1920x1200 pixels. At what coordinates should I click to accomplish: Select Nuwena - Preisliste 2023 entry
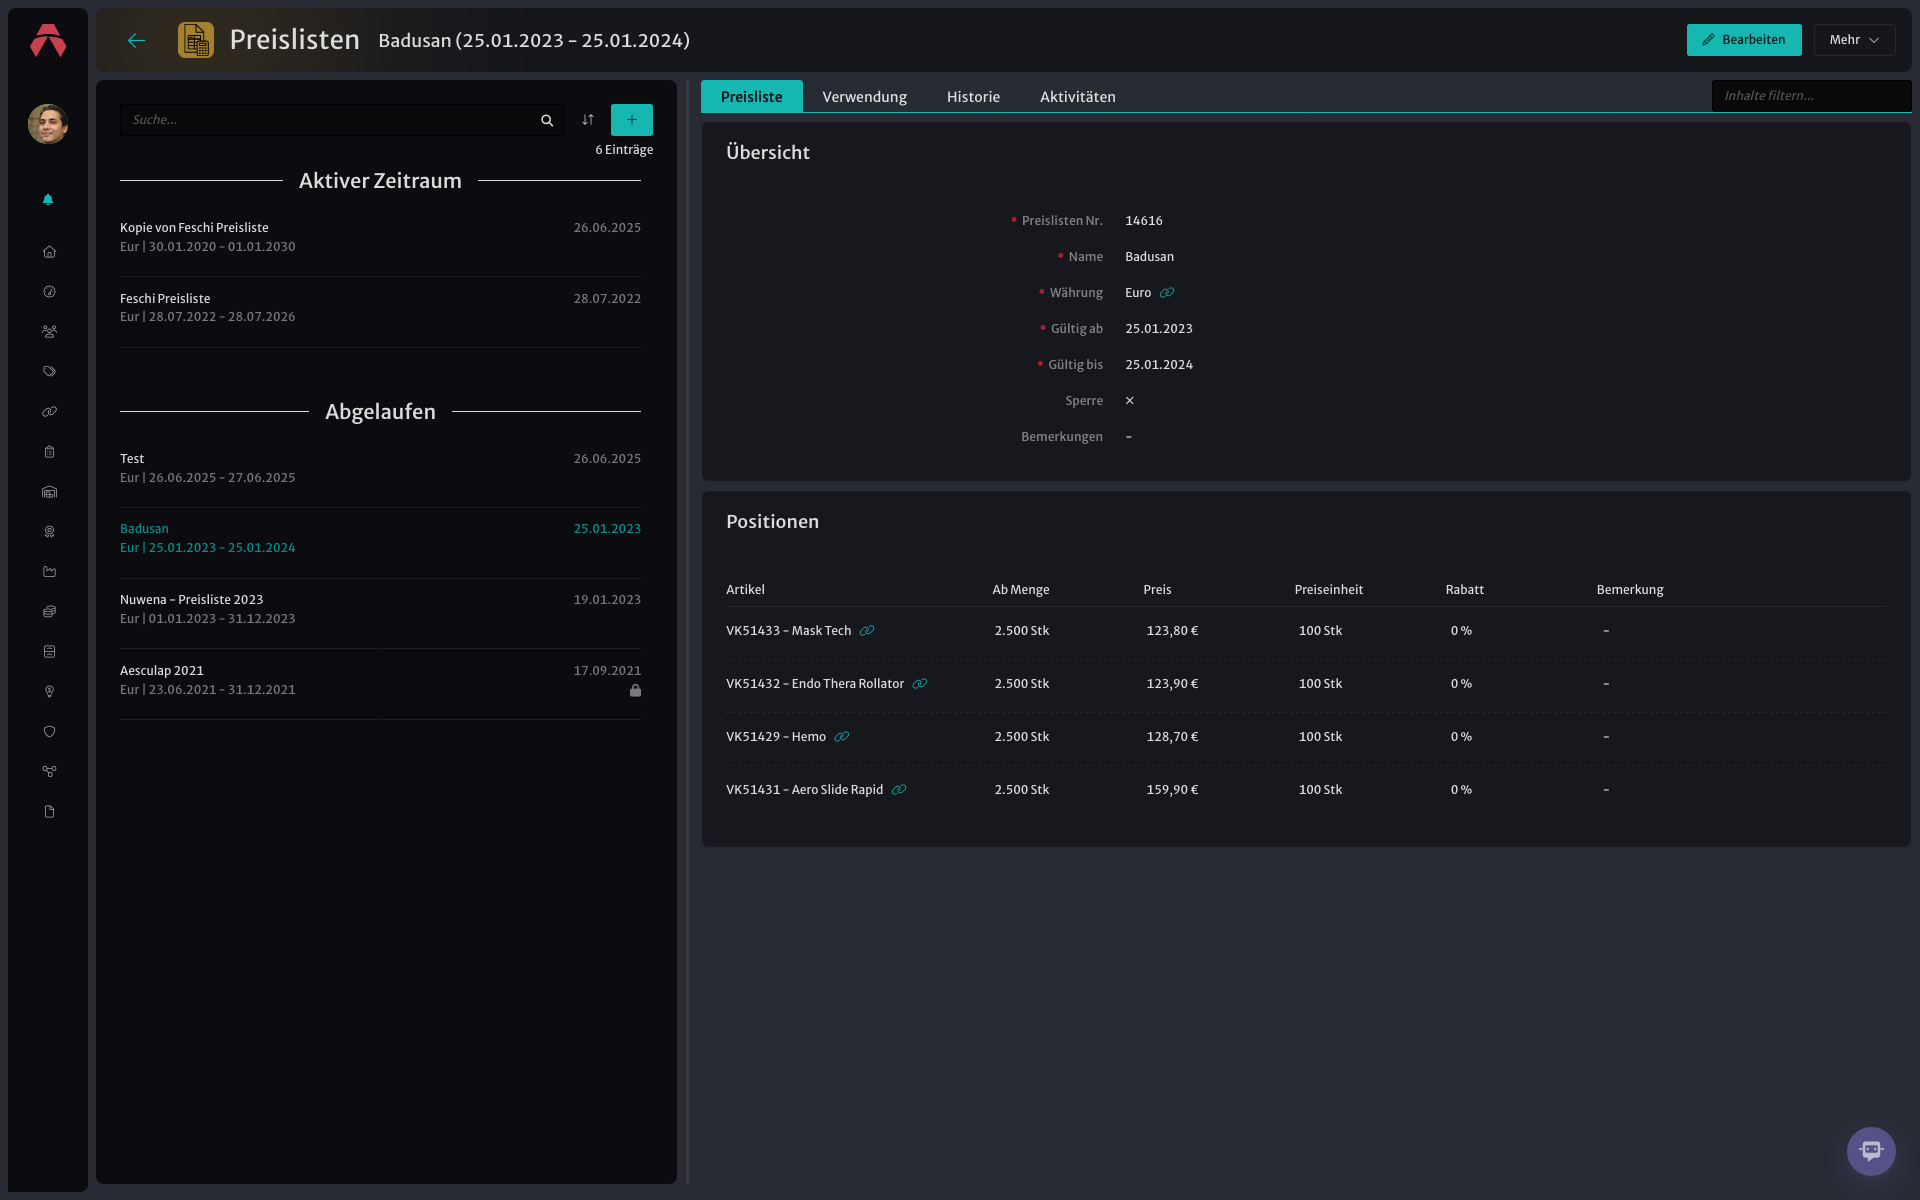[x=380, y=609]
